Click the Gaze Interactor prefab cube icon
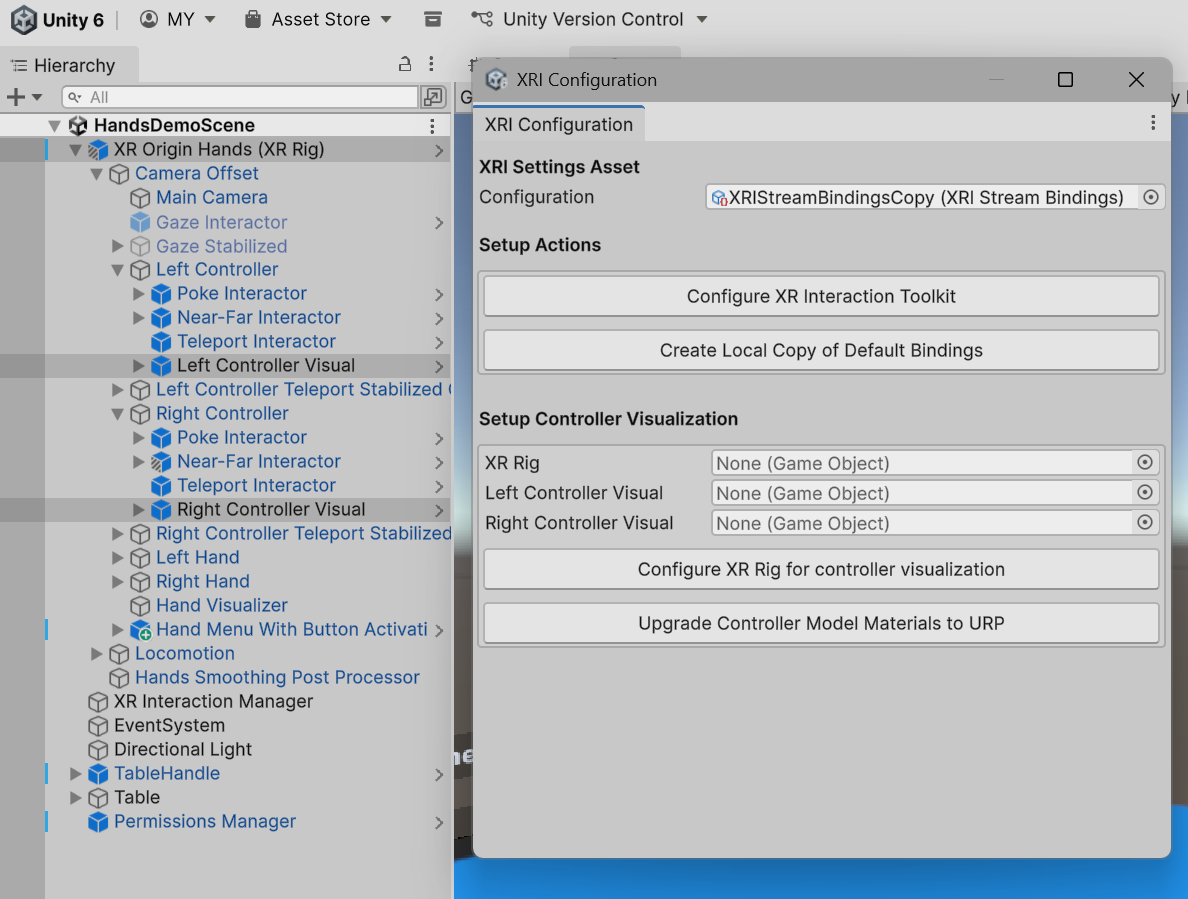The width and height of the screenshot is (1188, 899). 140,223
